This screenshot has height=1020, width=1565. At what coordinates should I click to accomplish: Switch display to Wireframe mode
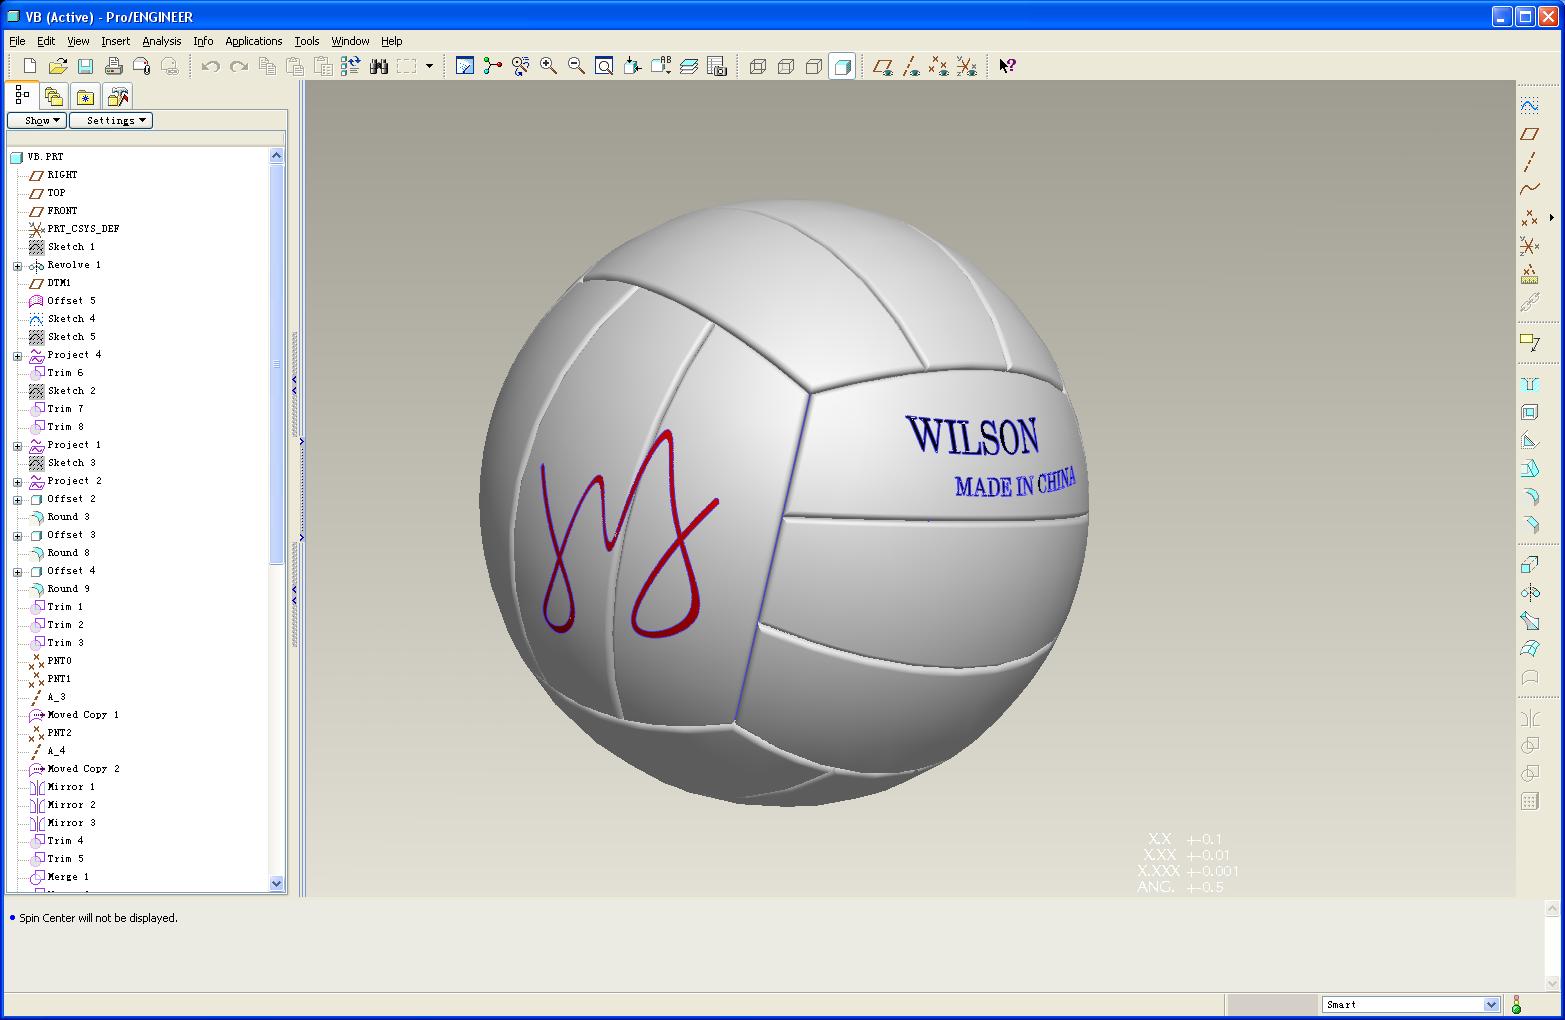pos(758,66)
